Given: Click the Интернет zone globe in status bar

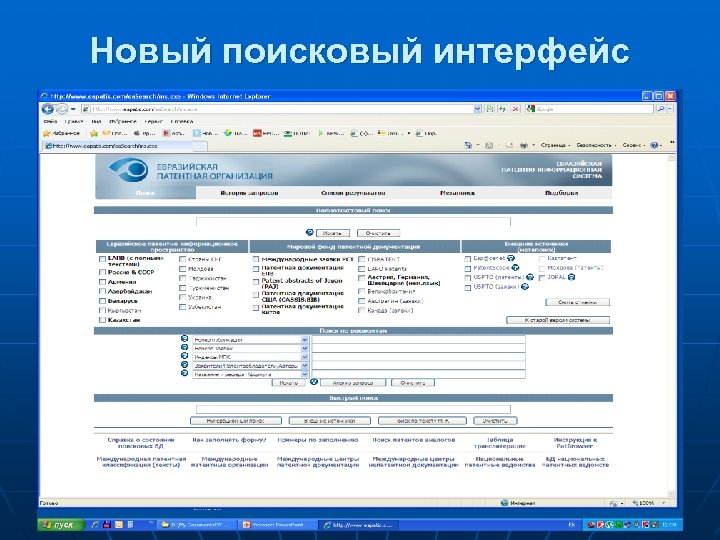Looking at the screenshot, I should (505, 503).
